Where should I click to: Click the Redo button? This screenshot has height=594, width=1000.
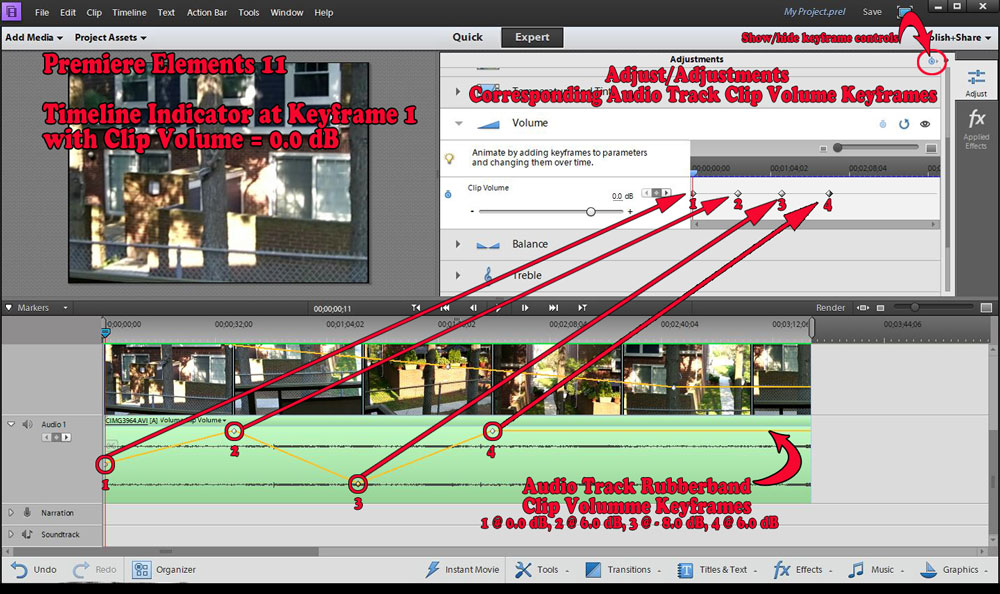tap(94, 569)
